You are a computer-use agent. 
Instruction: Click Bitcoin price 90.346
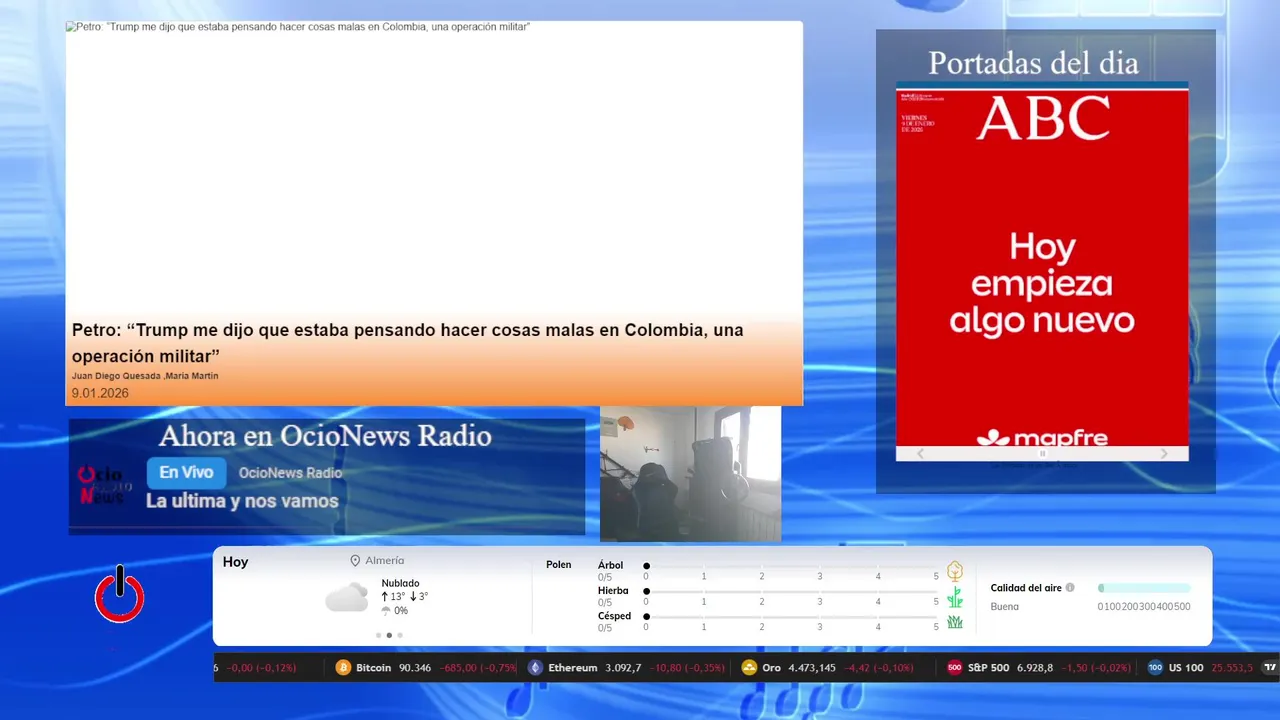point(415,668)
